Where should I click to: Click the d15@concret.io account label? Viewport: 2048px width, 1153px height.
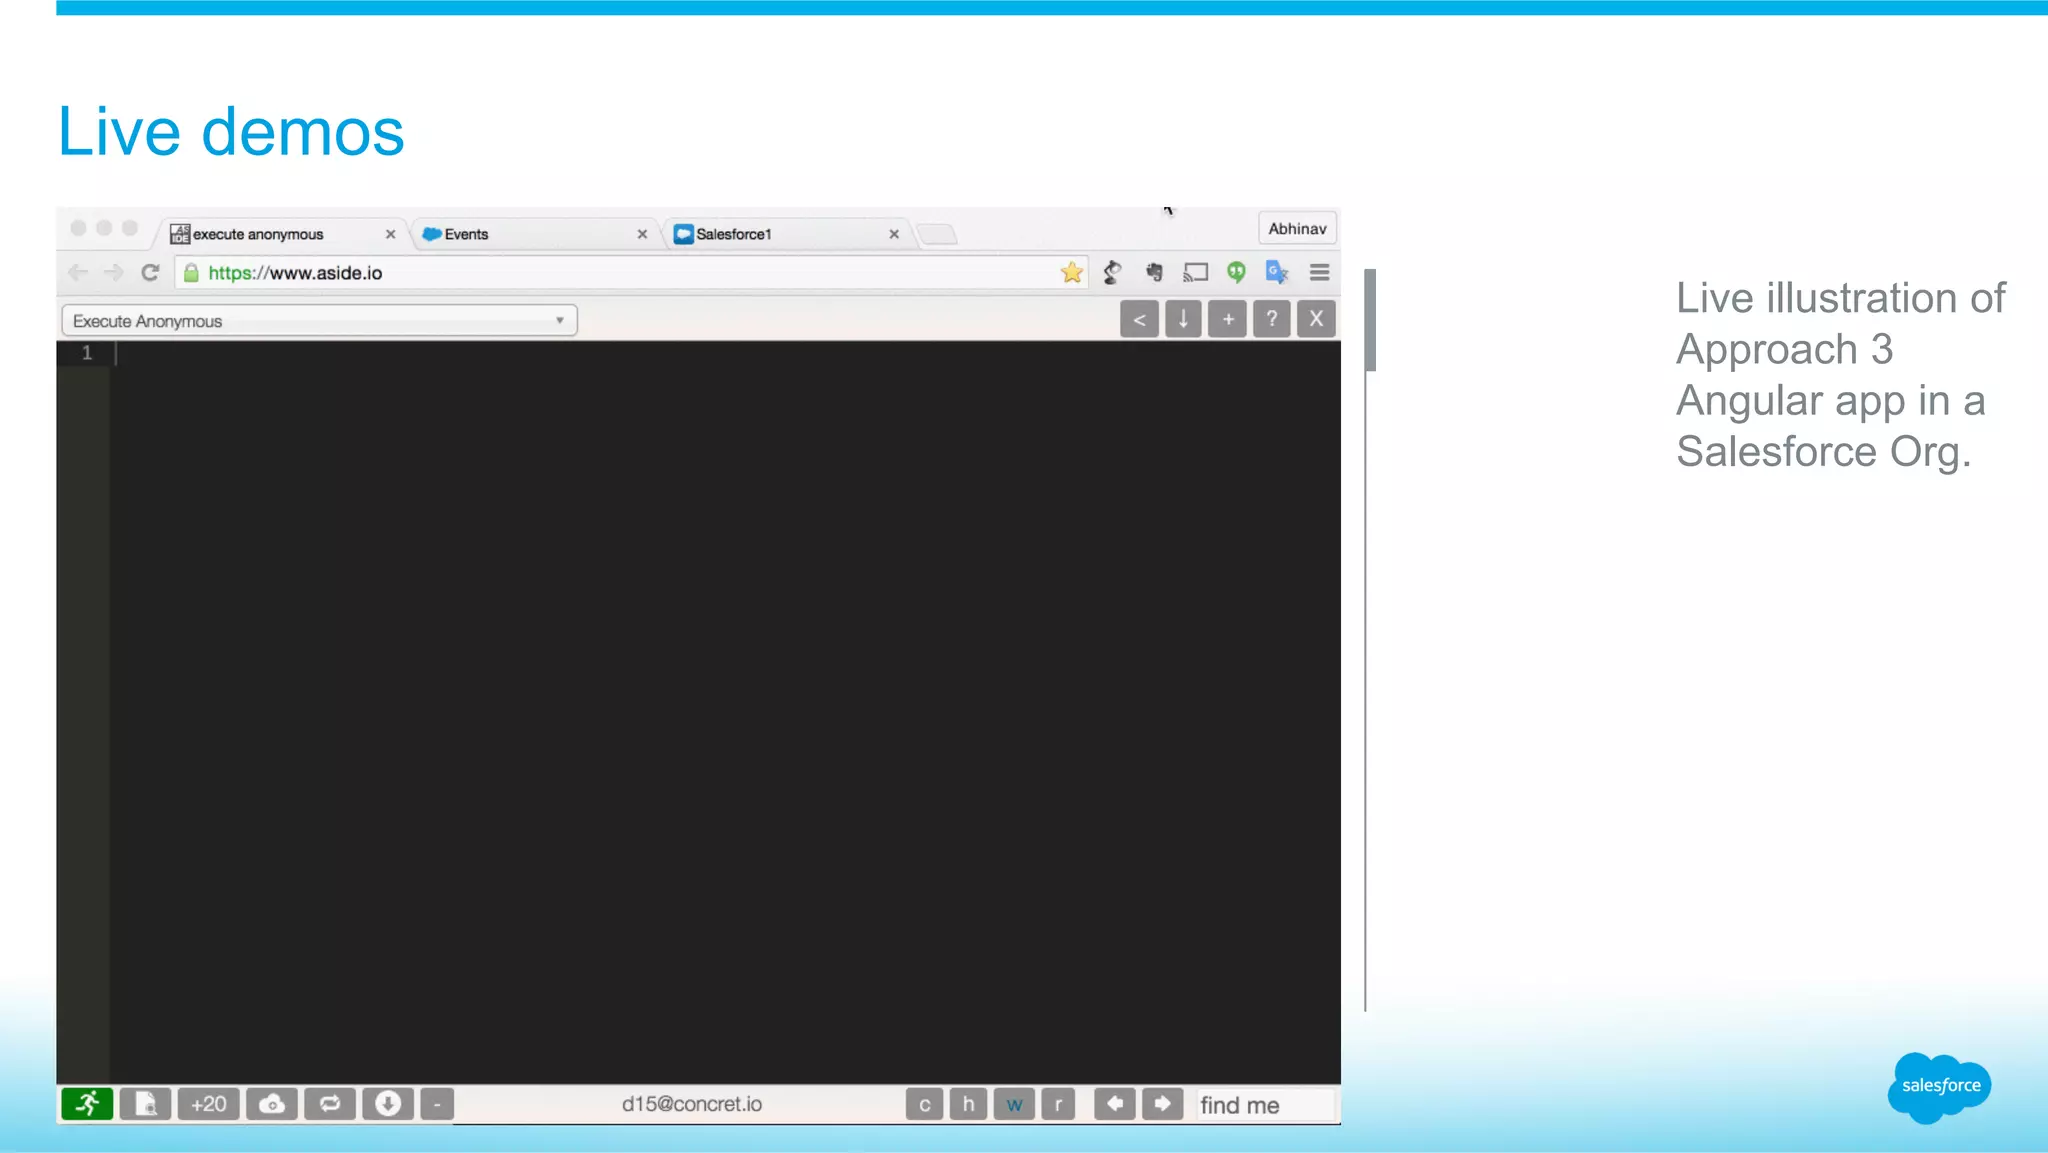pyautogui.click(x=692, y=1104)
